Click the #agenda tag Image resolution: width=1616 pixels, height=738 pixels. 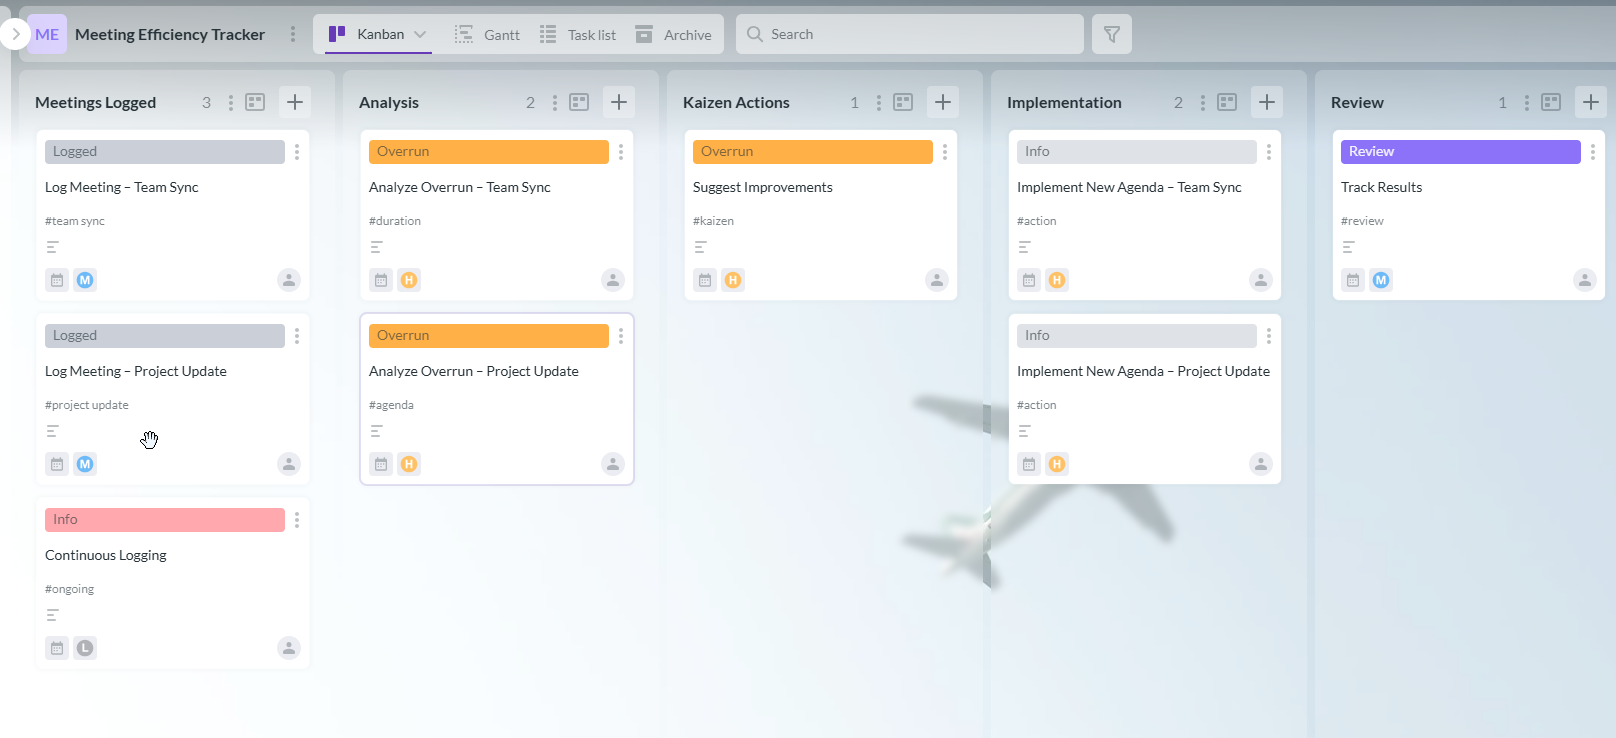391,405
